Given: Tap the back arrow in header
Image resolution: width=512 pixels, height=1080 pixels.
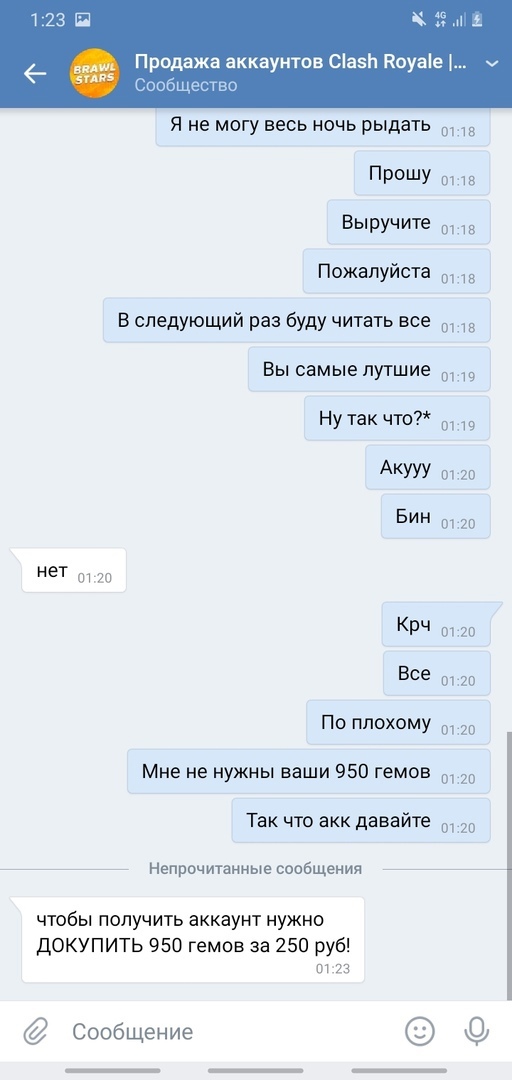Looking at the screenshot, I should 34,74.
